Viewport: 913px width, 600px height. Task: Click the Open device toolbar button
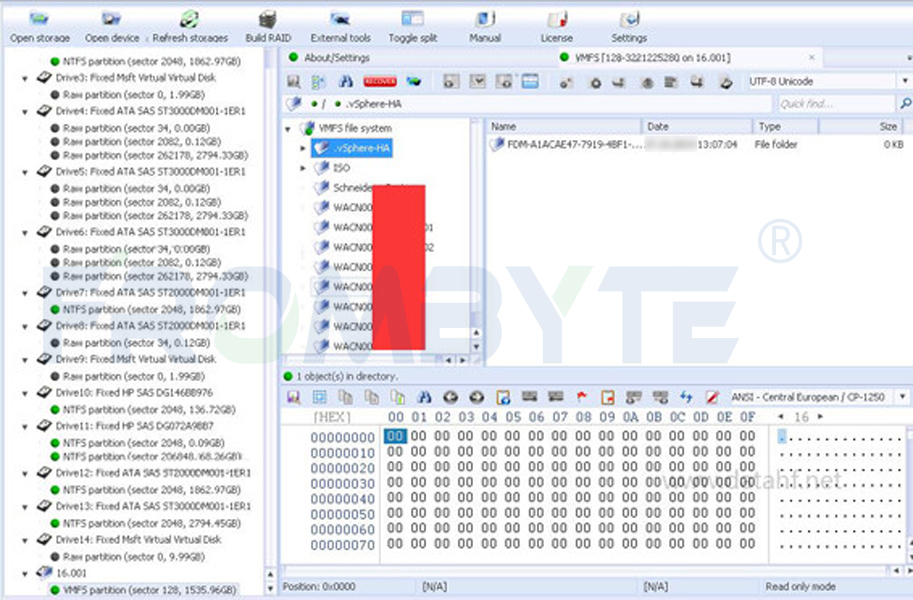pos(112,27)
